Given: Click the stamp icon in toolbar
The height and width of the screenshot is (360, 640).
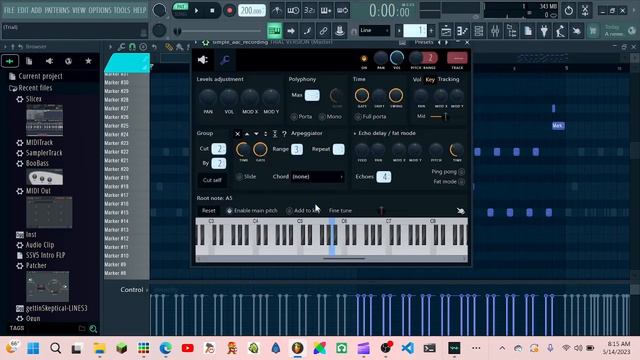Looking at the screenshot, I should 340,31.
